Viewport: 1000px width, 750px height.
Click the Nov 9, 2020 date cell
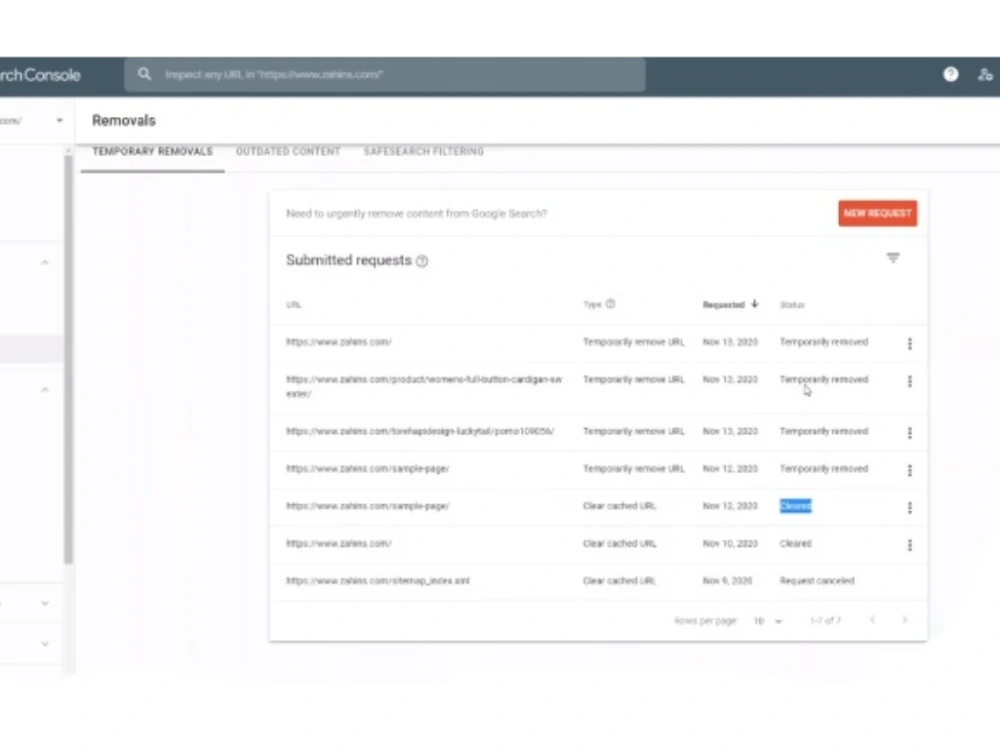pyautogui.click(x=727, y=581)
